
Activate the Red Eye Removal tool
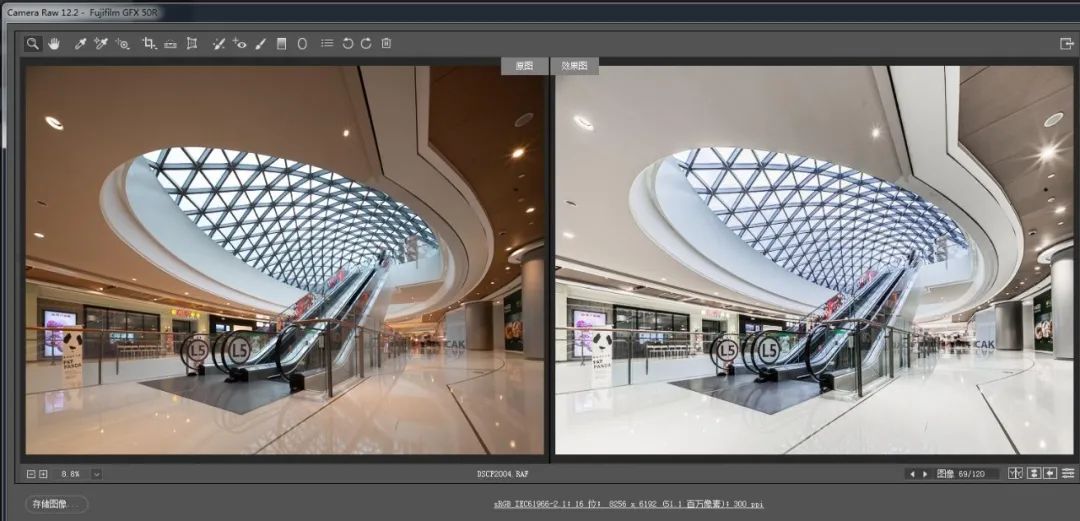click(x=239, y=44)
